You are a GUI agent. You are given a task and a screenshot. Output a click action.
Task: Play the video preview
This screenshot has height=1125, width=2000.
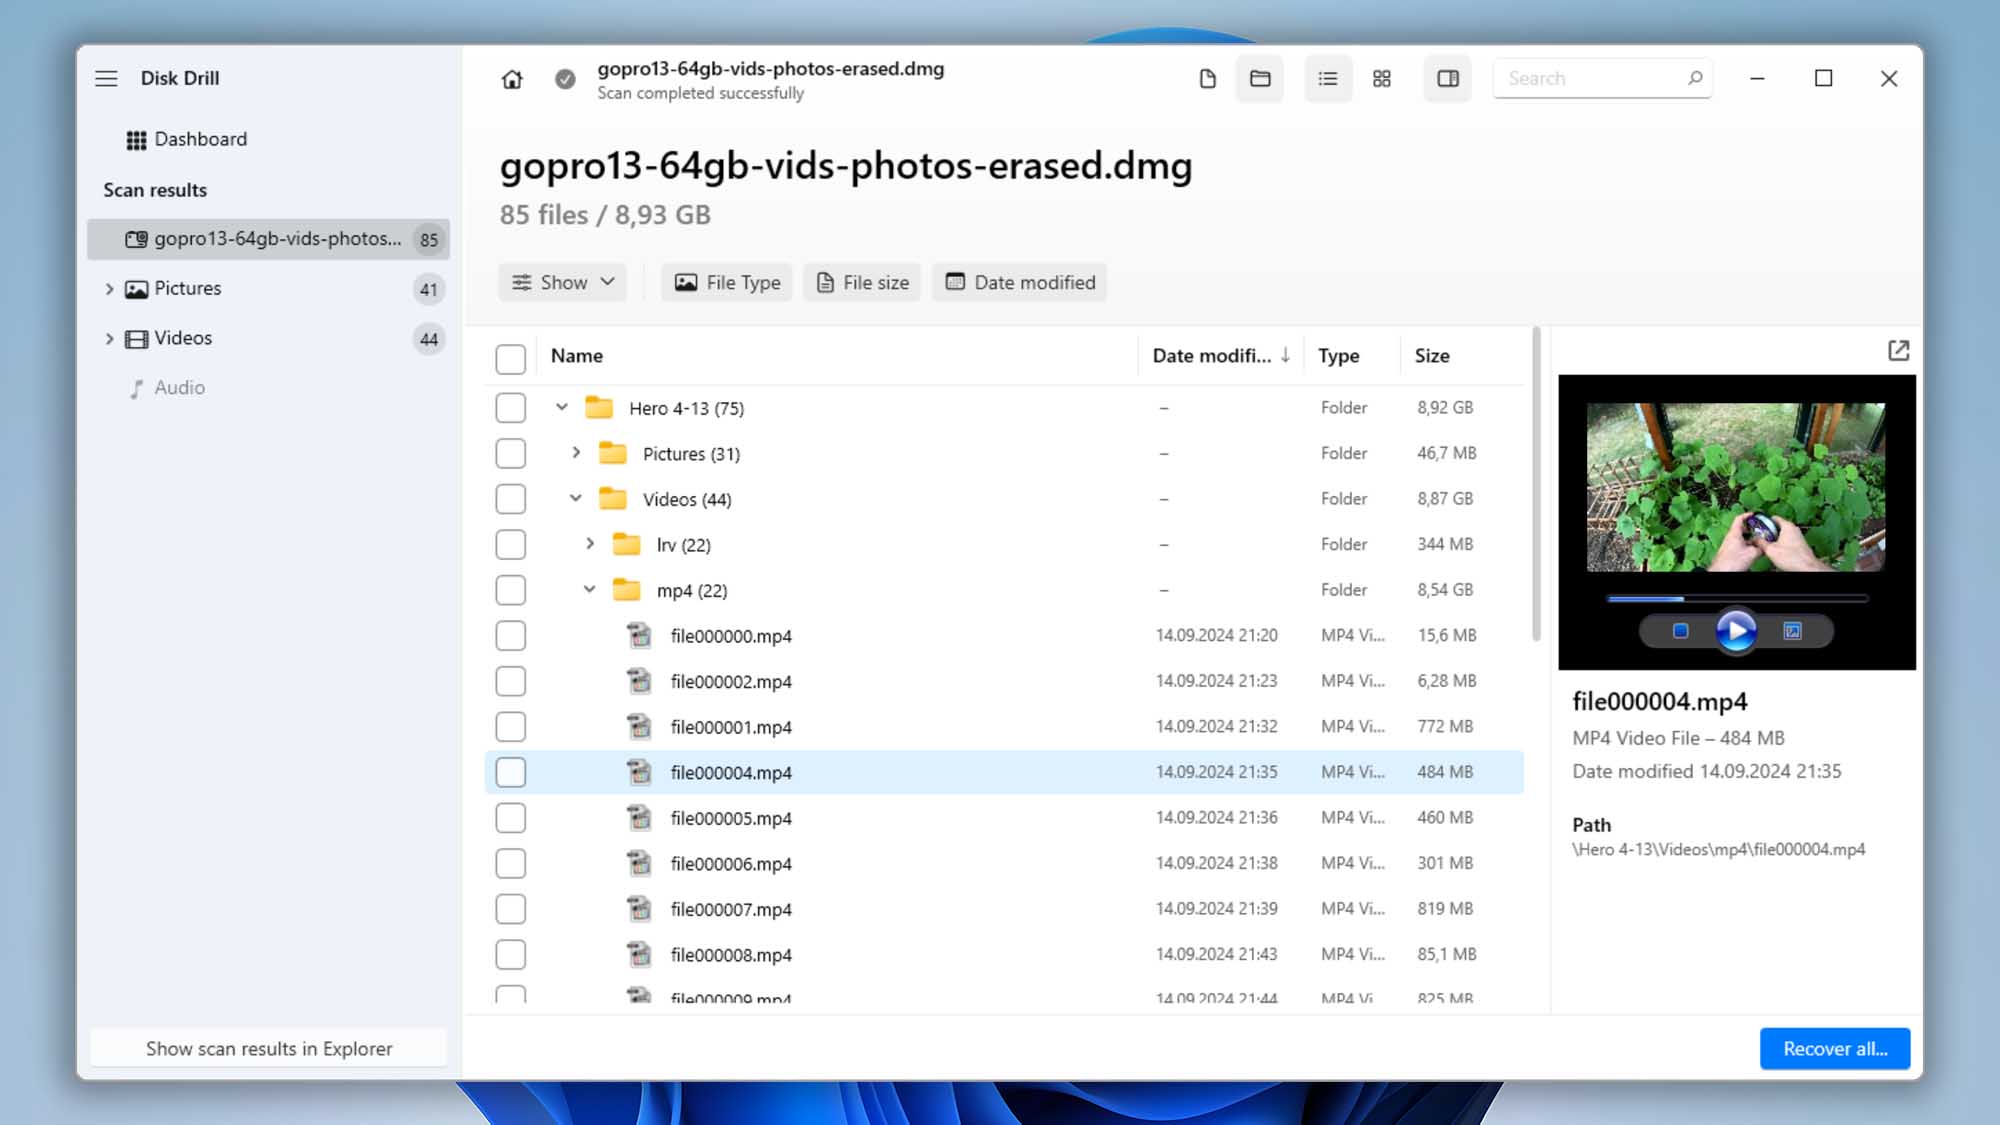[1736, 631]
